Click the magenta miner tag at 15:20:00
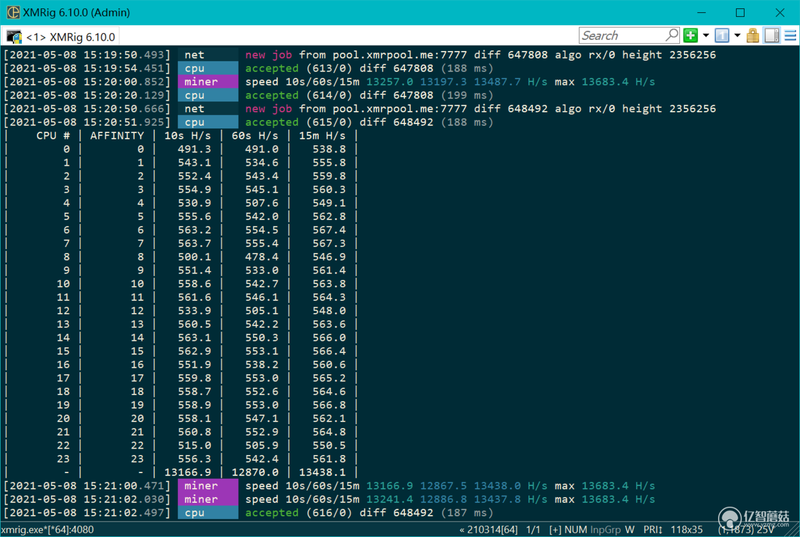Viewport: 800px width, 537px height. coord(208,82)
